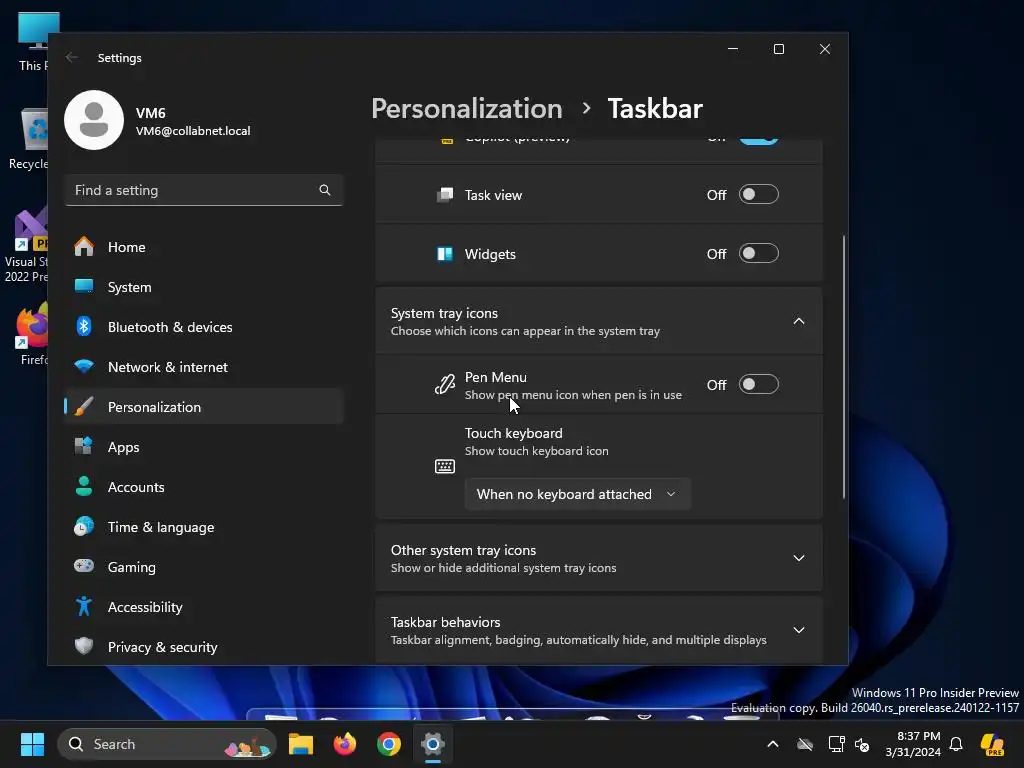Open System settings page
The width and height of the screenshot is (1024, 768).
[x=204, y=287]
